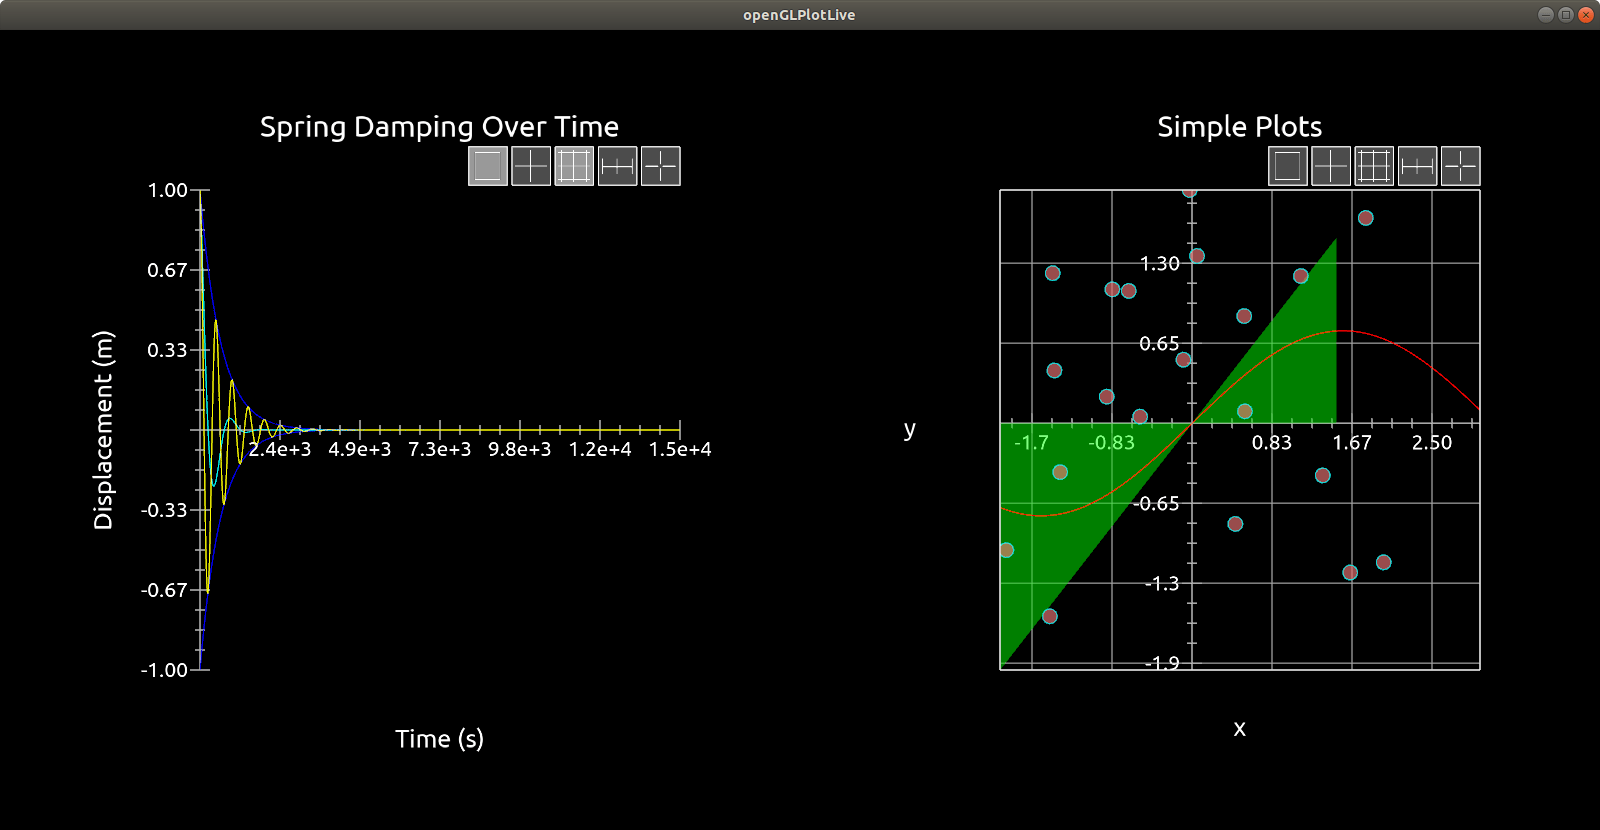The width and height of the screenshot is (1600, 830).
Task: Click the Time (s) axis label
Action: point(439,739)
